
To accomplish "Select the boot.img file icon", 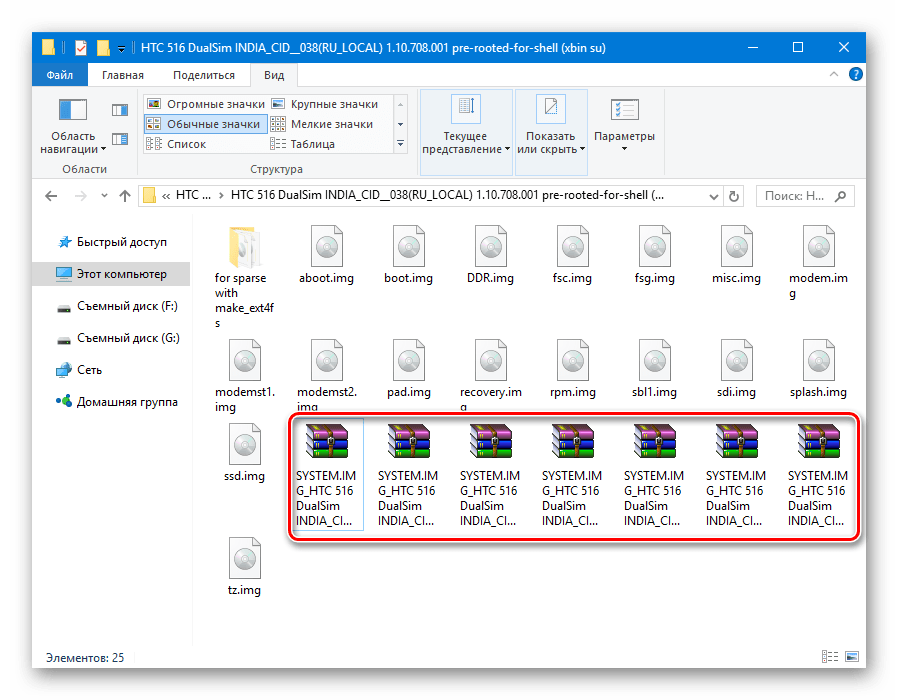I will pyautogui.click(x=408, y=247).
